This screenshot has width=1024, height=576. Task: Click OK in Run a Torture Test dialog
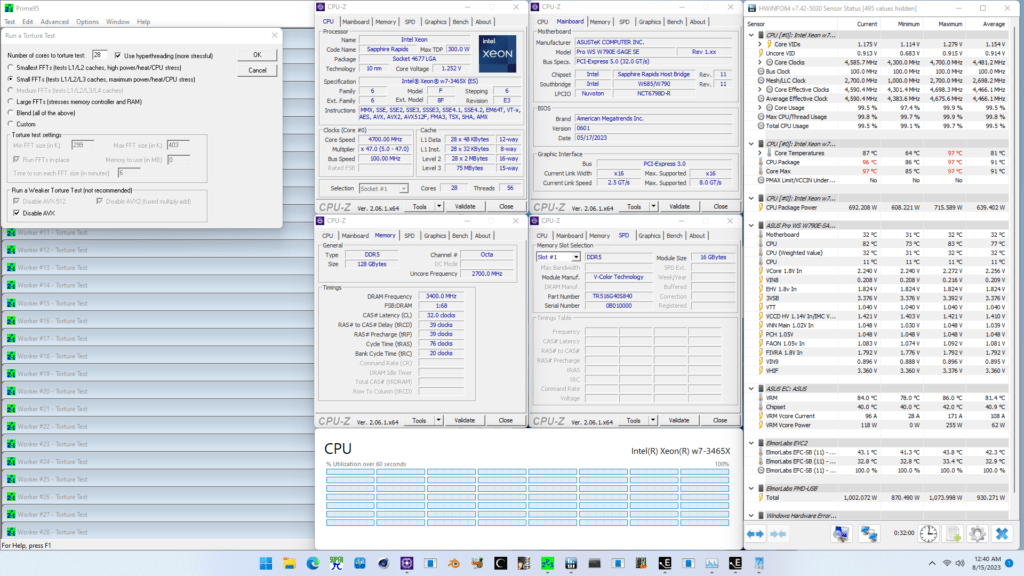[257, 55]
